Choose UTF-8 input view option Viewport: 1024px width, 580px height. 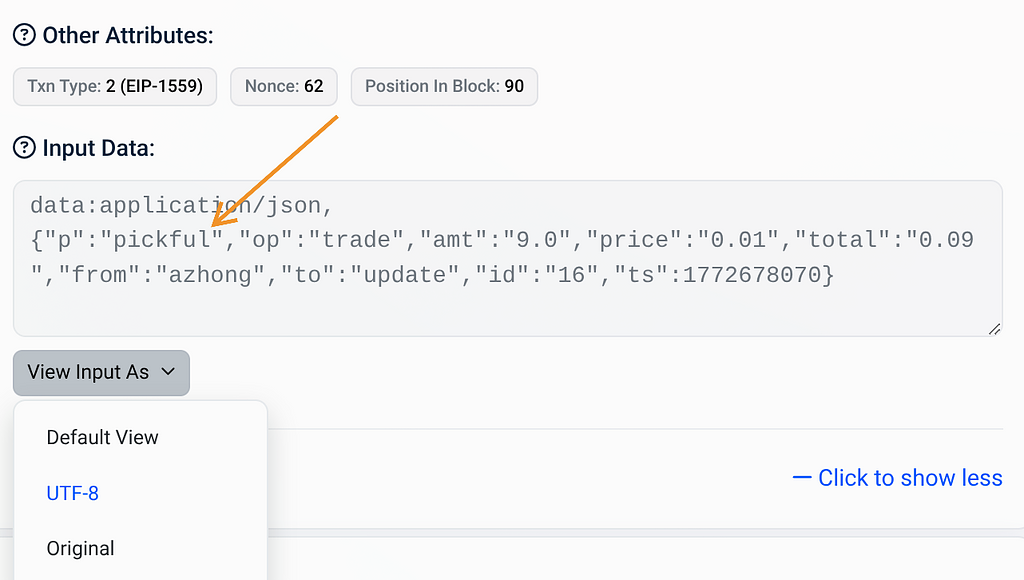(72, 493)
